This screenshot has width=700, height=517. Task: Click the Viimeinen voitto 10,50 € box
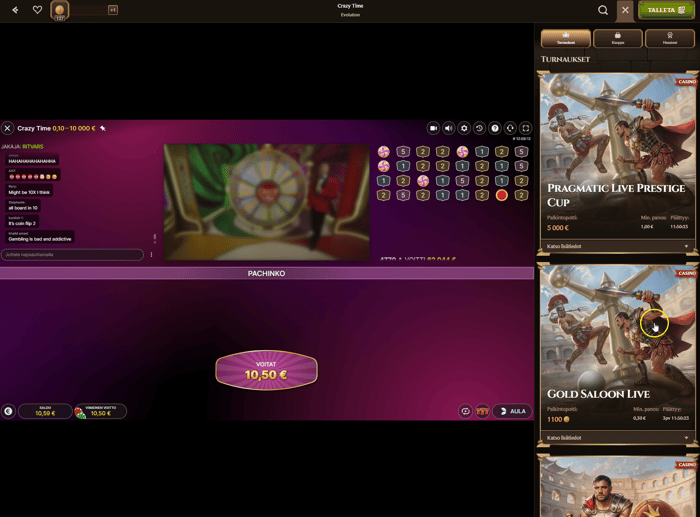[100, 411]
